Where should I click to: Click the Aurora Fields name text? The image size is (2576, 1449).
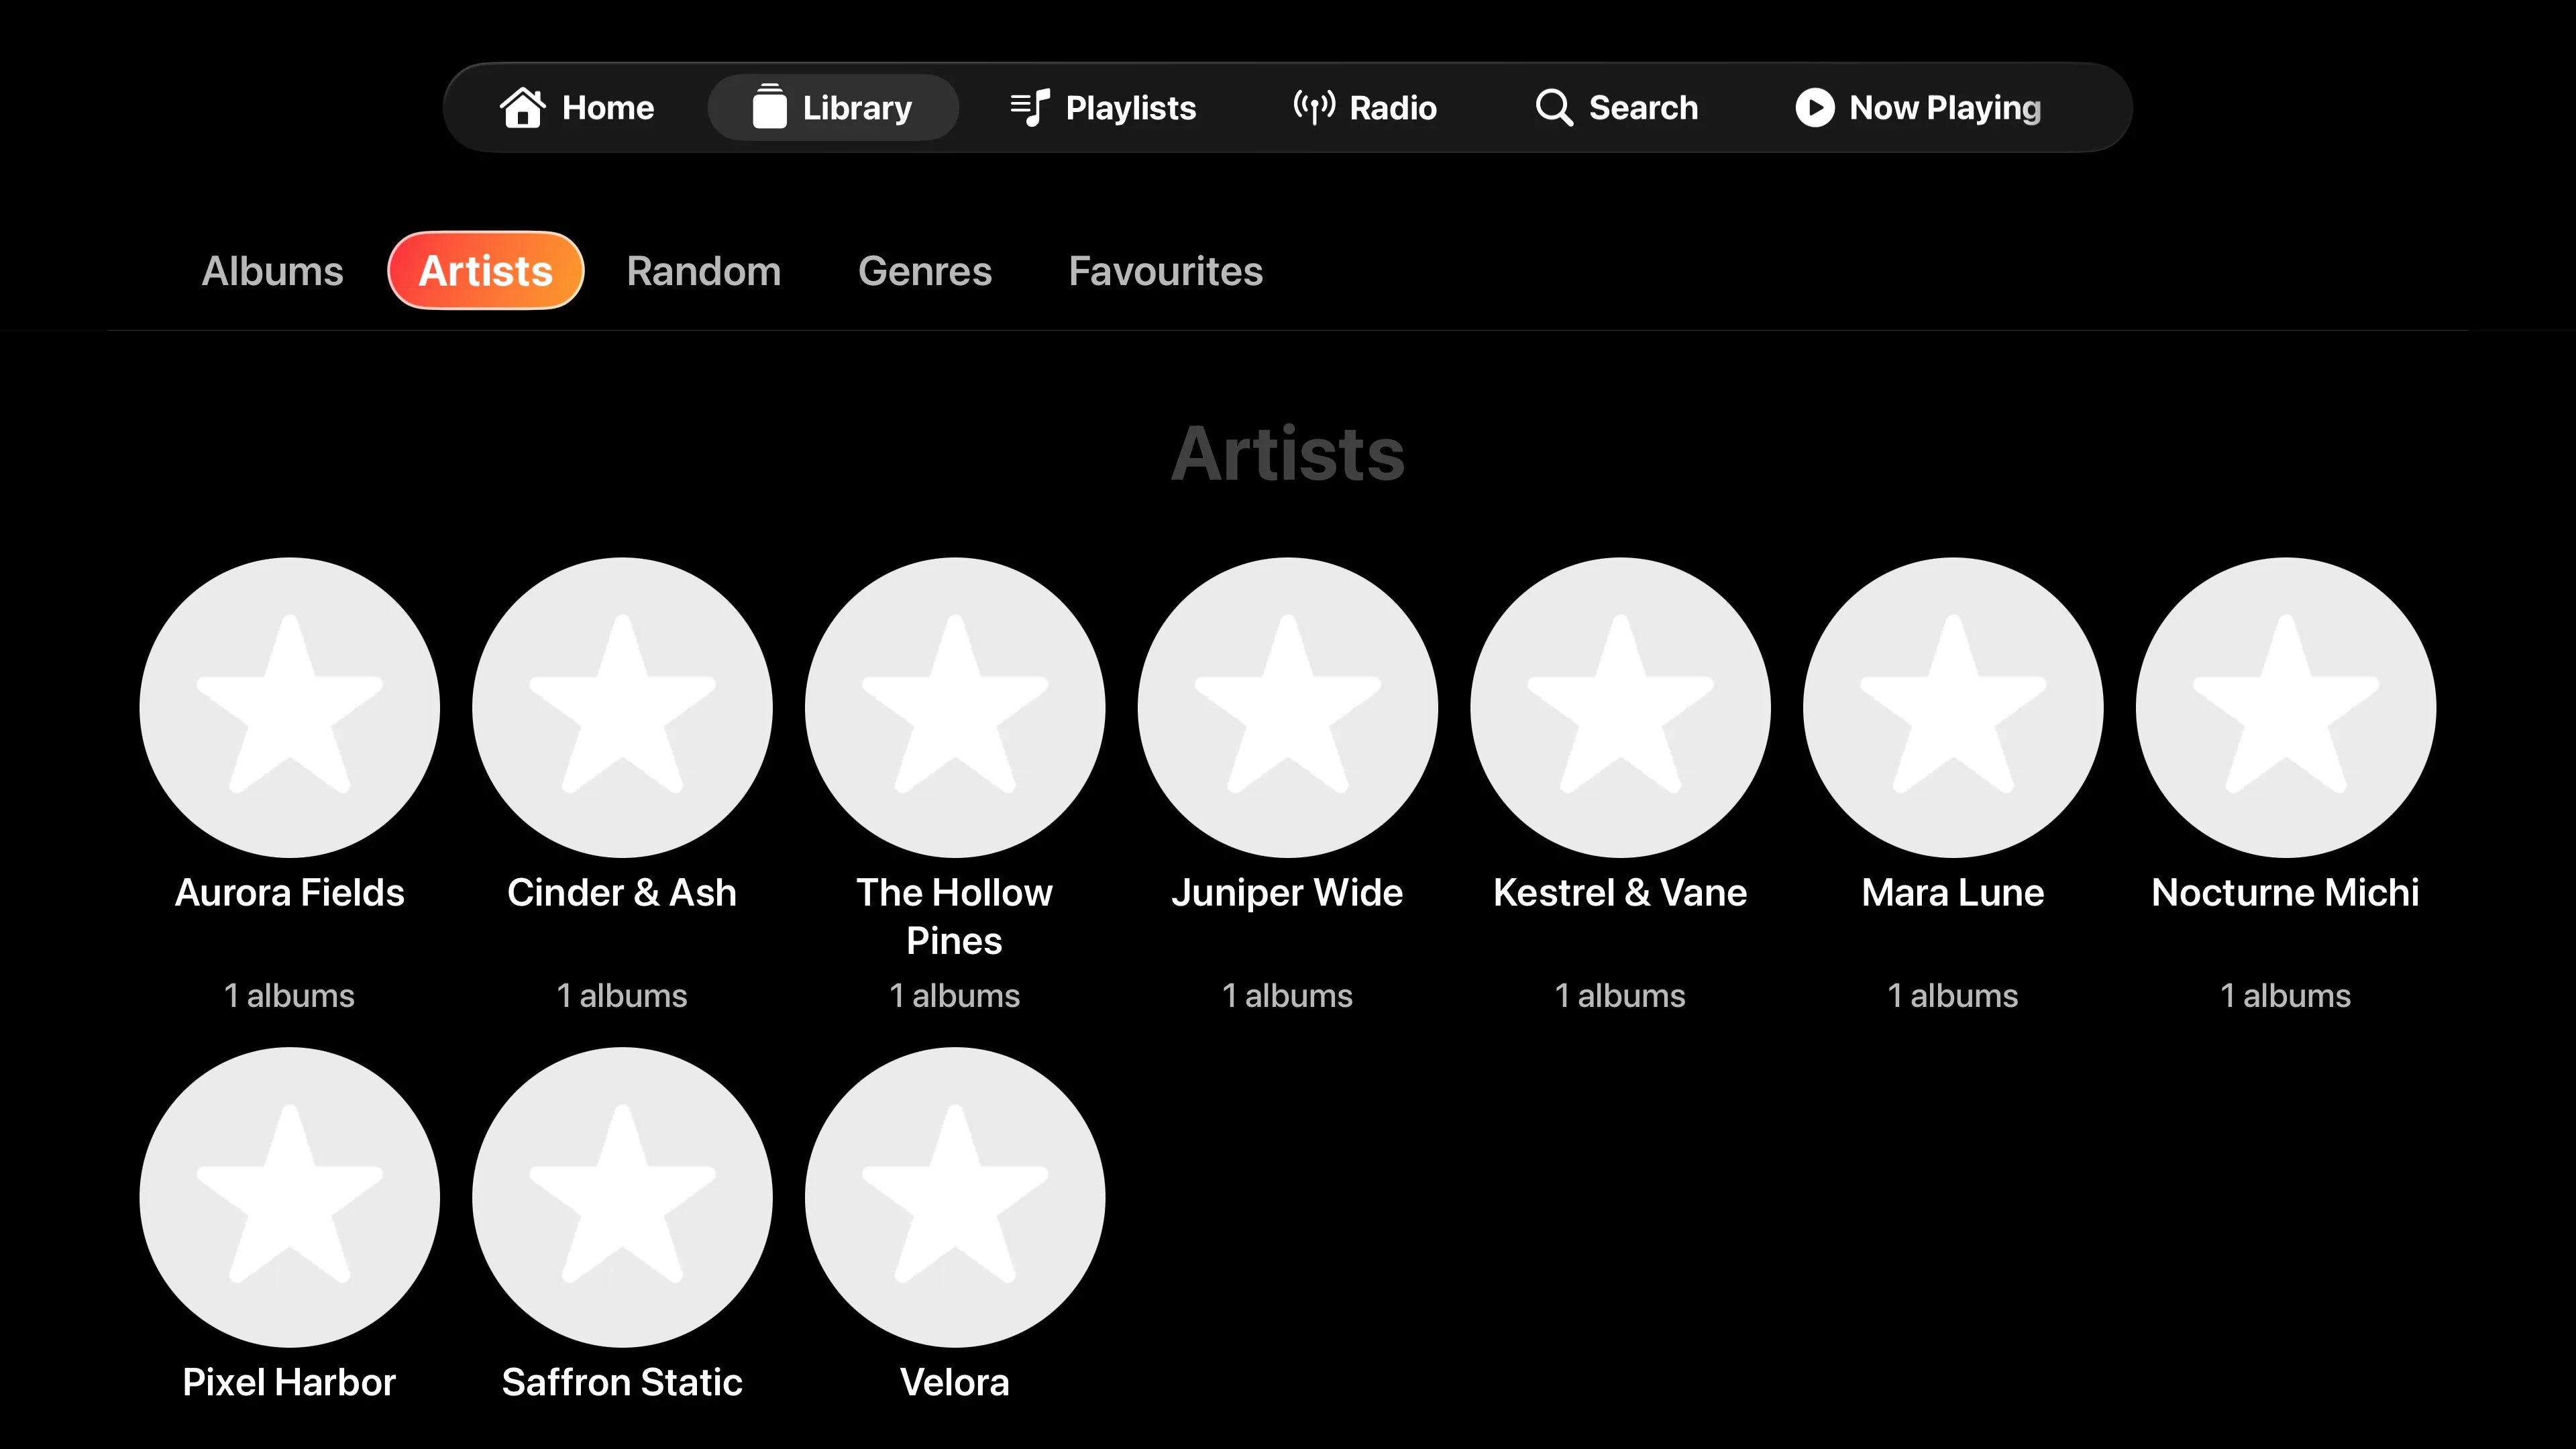pyautogui.click(x=290, y=892)
